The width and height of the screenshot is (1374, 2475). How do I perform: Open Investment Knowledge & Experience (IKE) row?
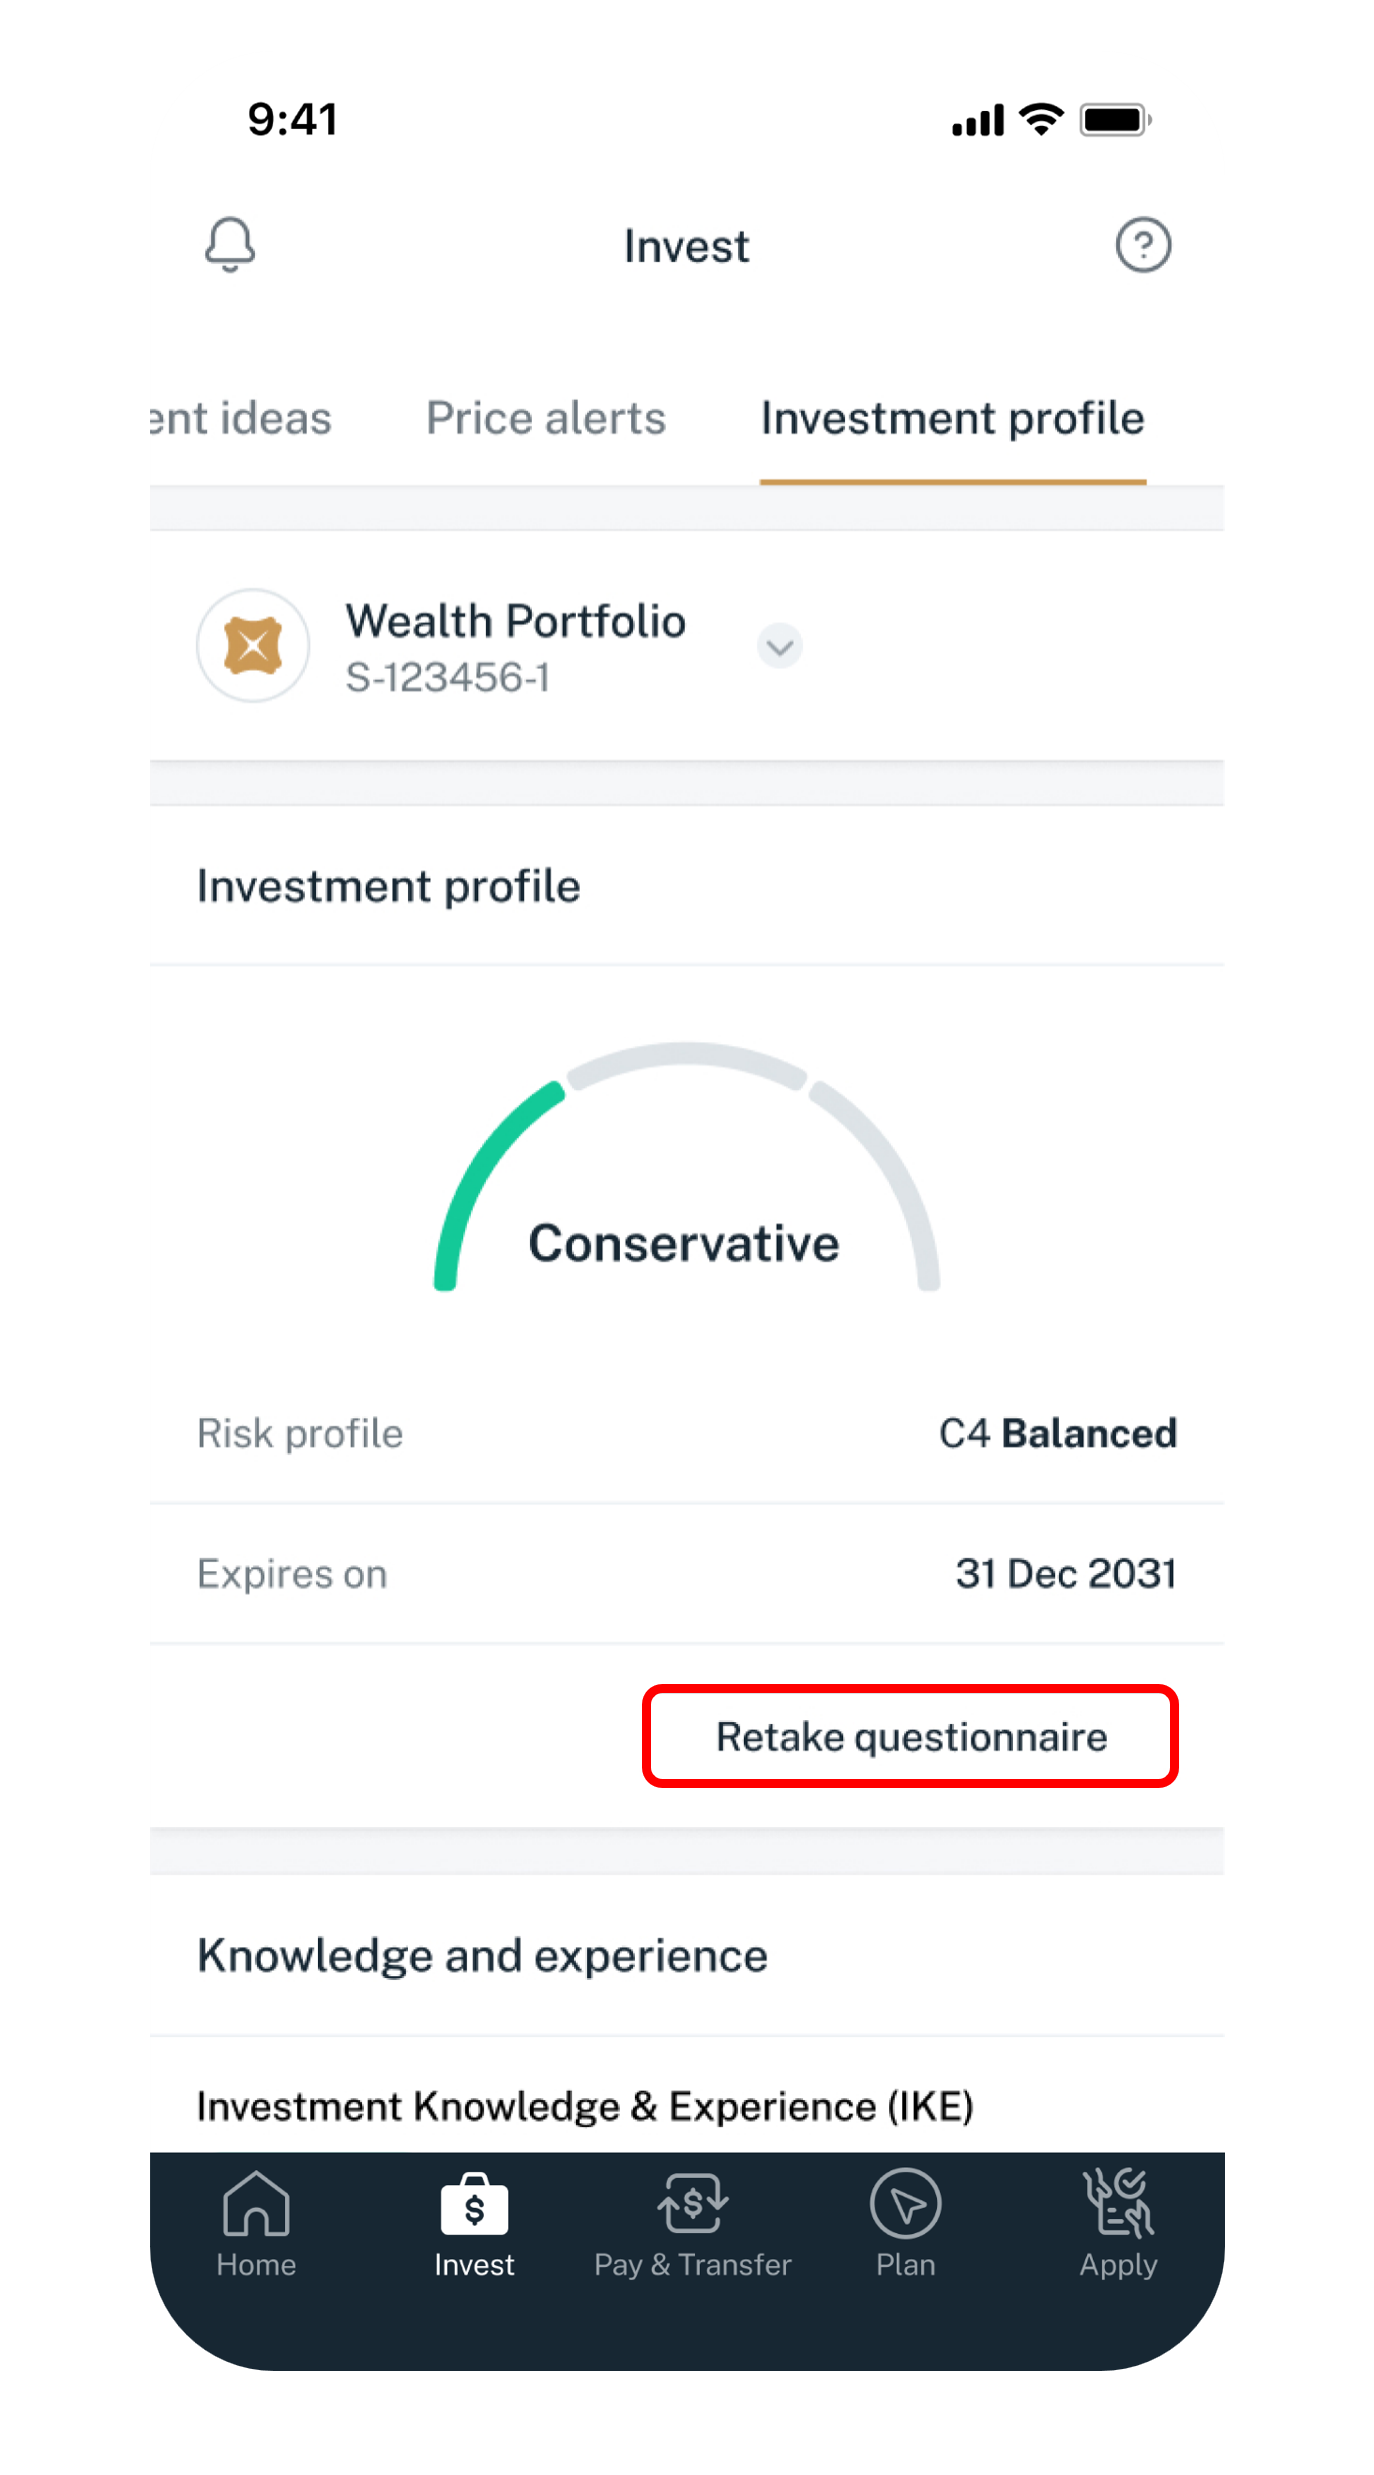pyautogui.click(x=585, y=2105)
